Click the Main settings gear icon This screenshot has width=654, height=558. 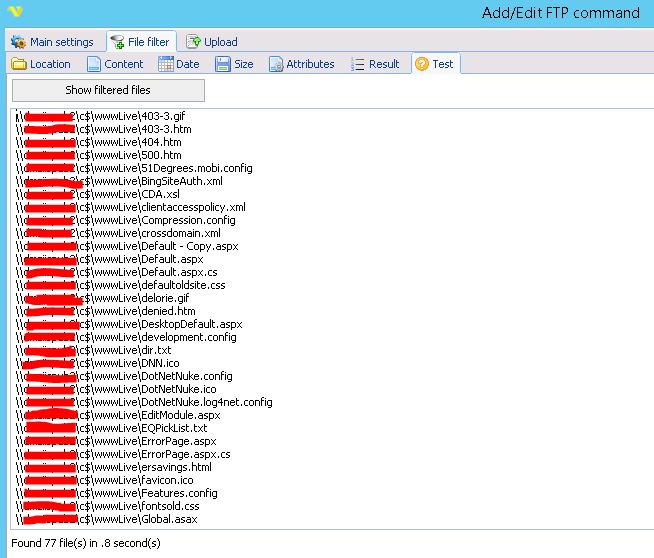(18, 42)
